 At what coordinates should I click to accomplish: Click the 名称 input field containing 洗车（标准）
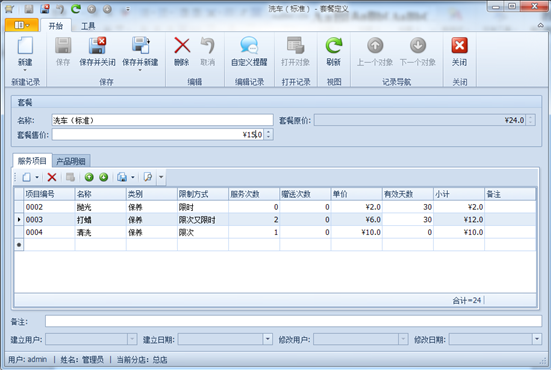[162, 120]
